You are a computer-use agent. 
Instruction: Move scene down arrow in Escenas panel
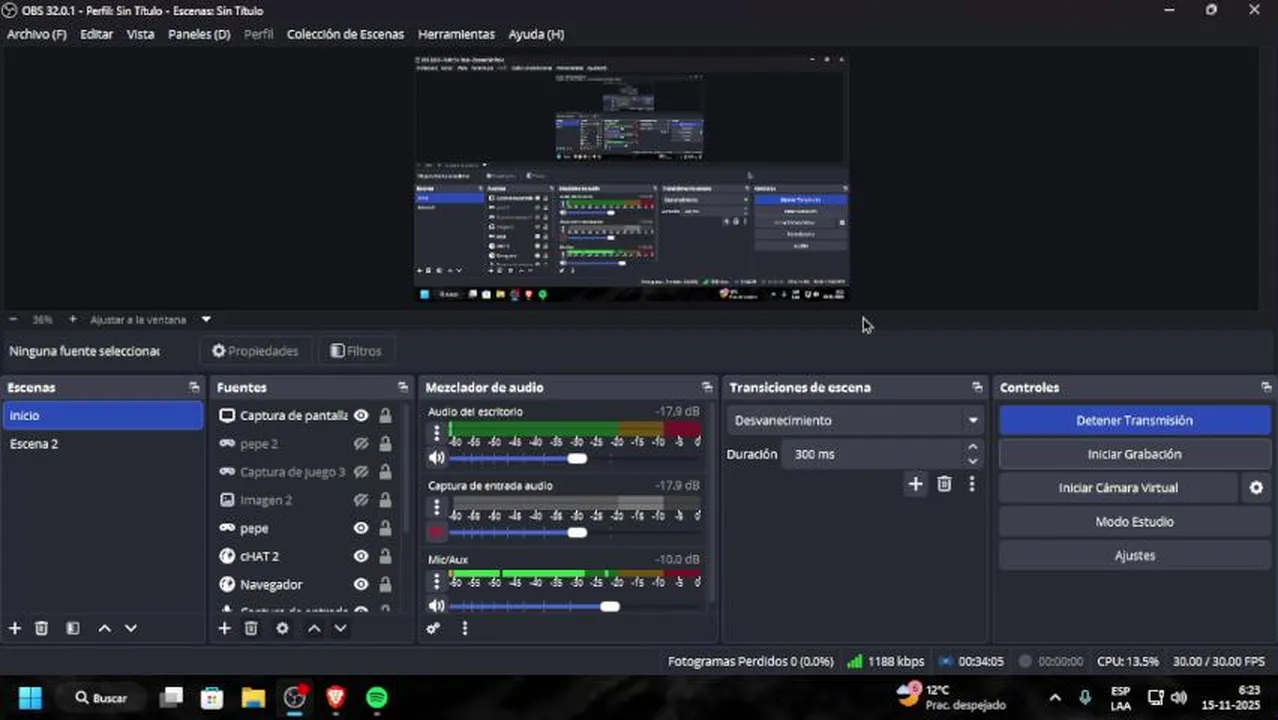click(130, 628)
